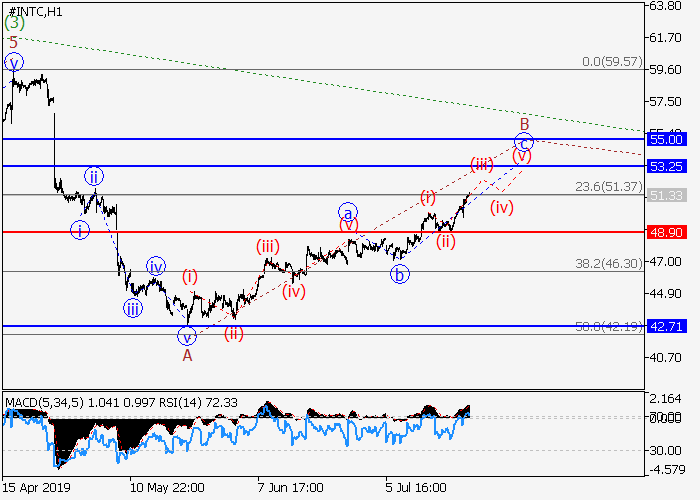
Task: Click the gray 51.33 current price tag
Action: pos(665,195)
